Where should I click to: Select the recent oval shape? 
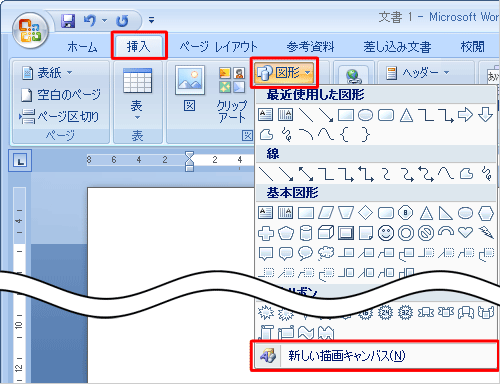pos(365,115)
